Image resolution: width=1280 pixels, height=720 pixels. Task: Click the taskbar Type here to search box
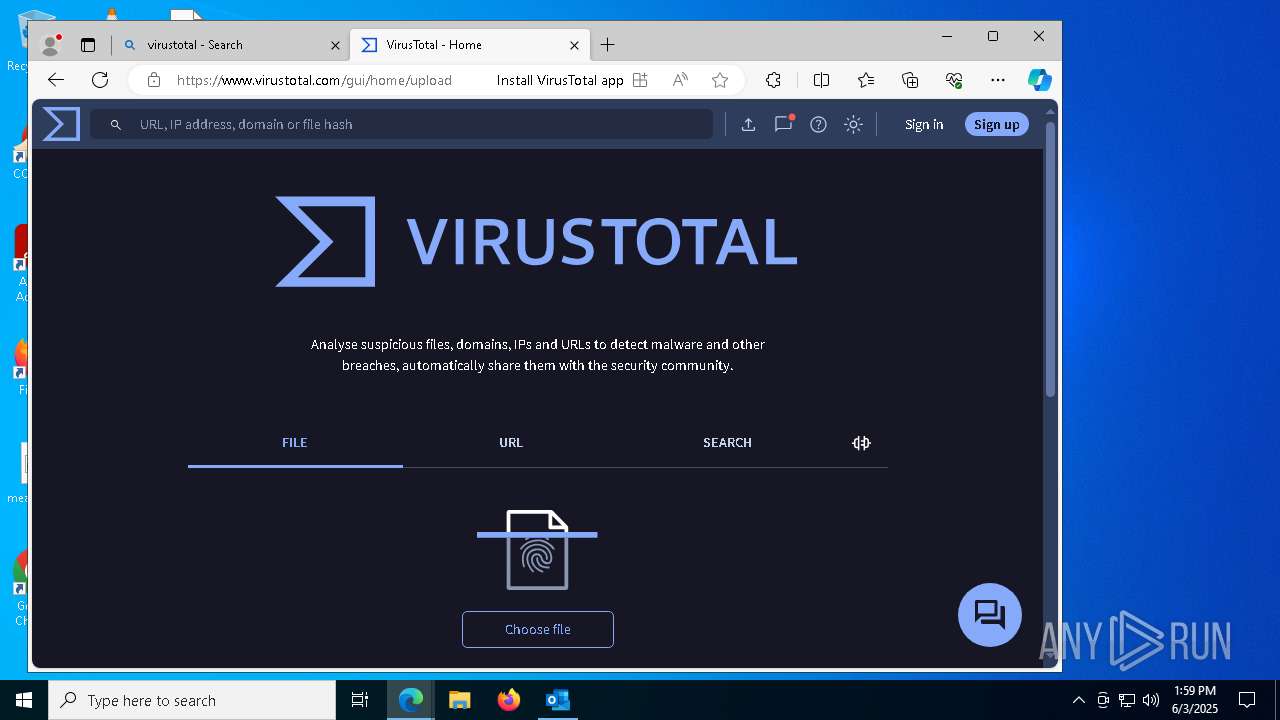point(192,700)
